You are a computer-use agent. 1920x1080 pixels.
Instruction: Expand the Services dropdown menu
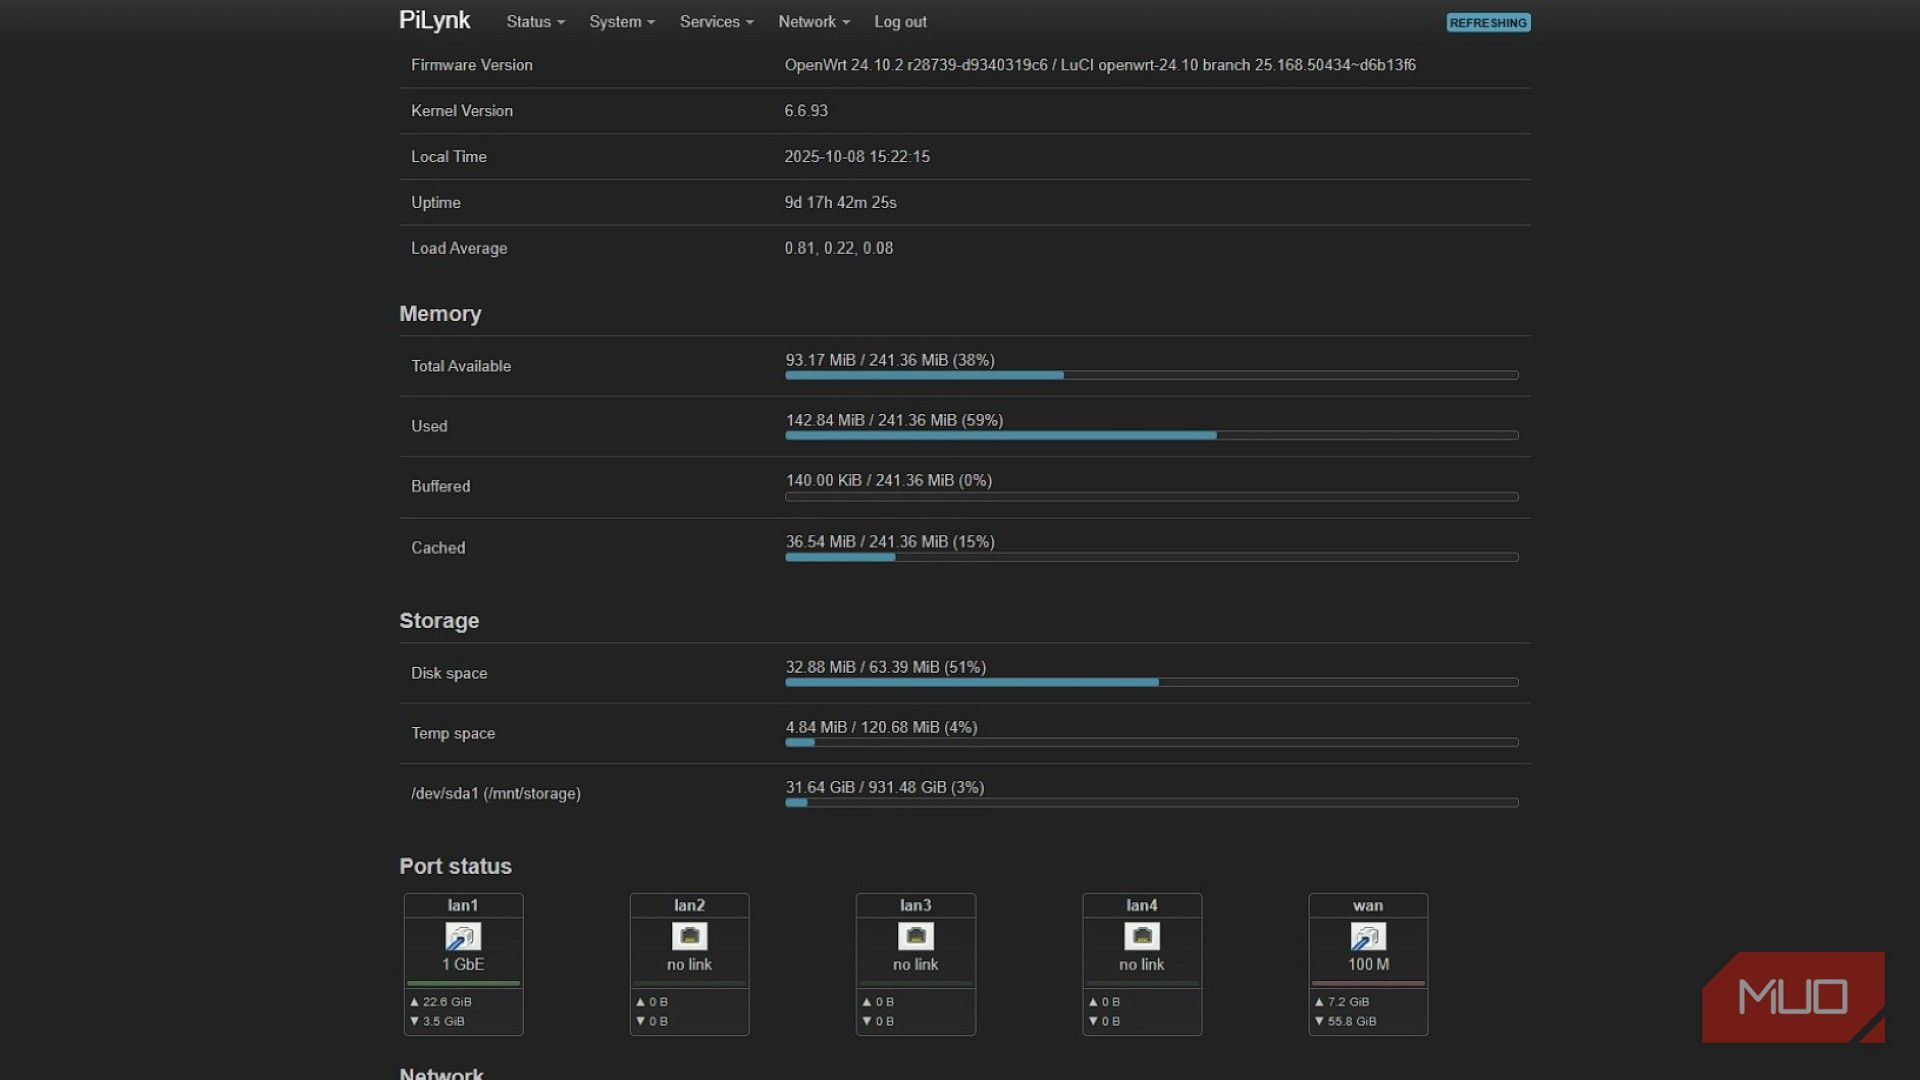(716, 22)
